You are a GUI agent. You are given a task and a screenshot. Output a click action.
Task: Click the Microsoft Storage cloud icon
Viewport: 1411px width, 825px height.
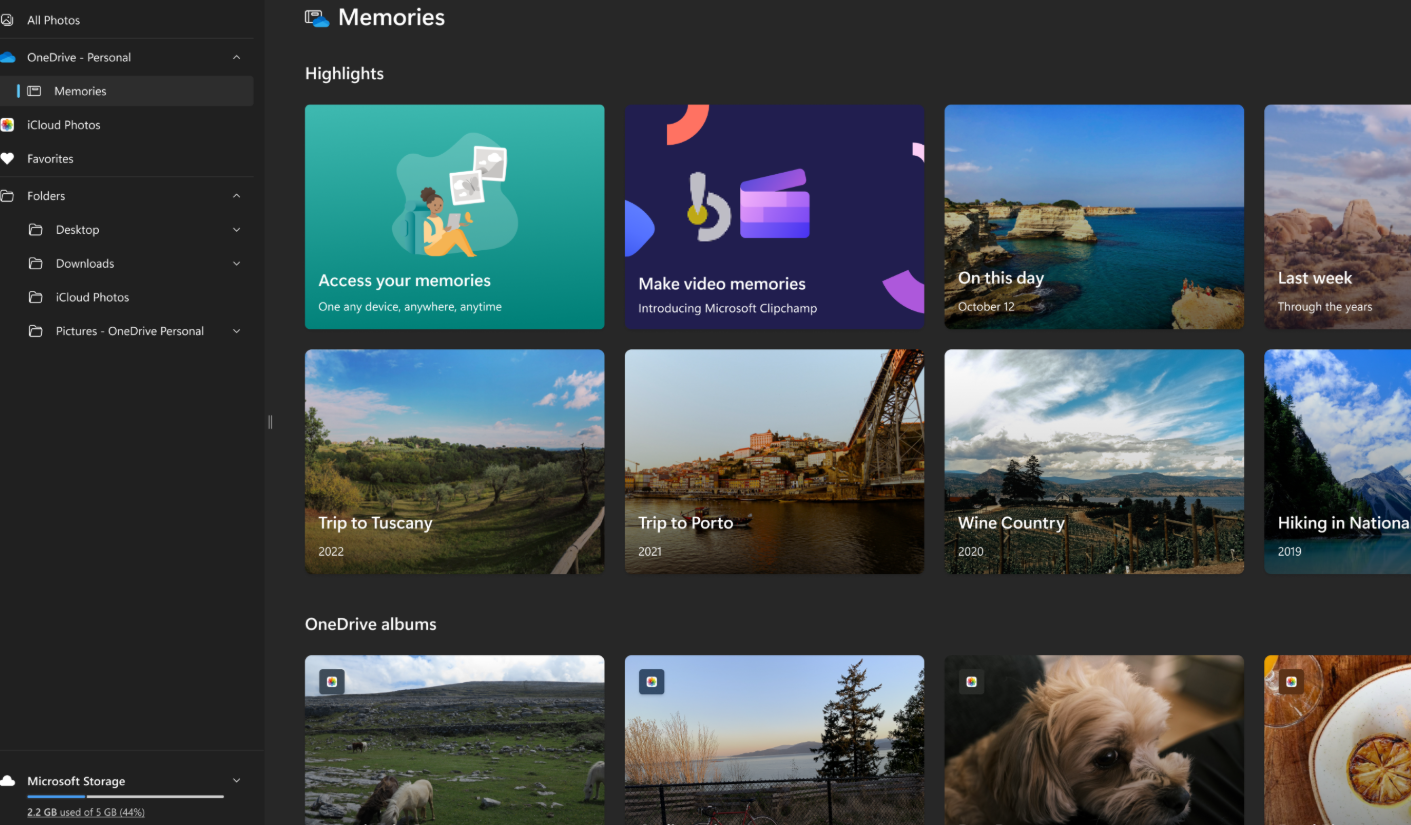point(7,781)
